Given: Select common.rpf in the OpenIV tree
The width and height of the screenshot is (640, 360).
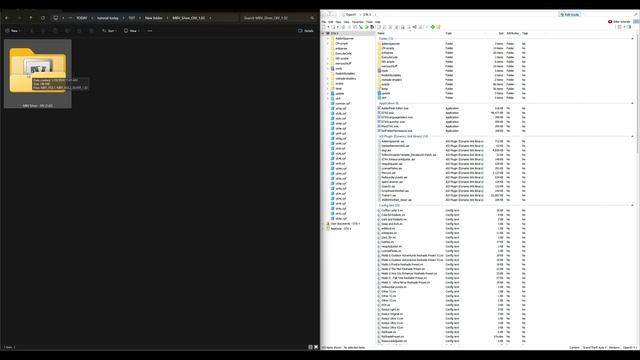Looking at the screenshot, I should 342,103.
